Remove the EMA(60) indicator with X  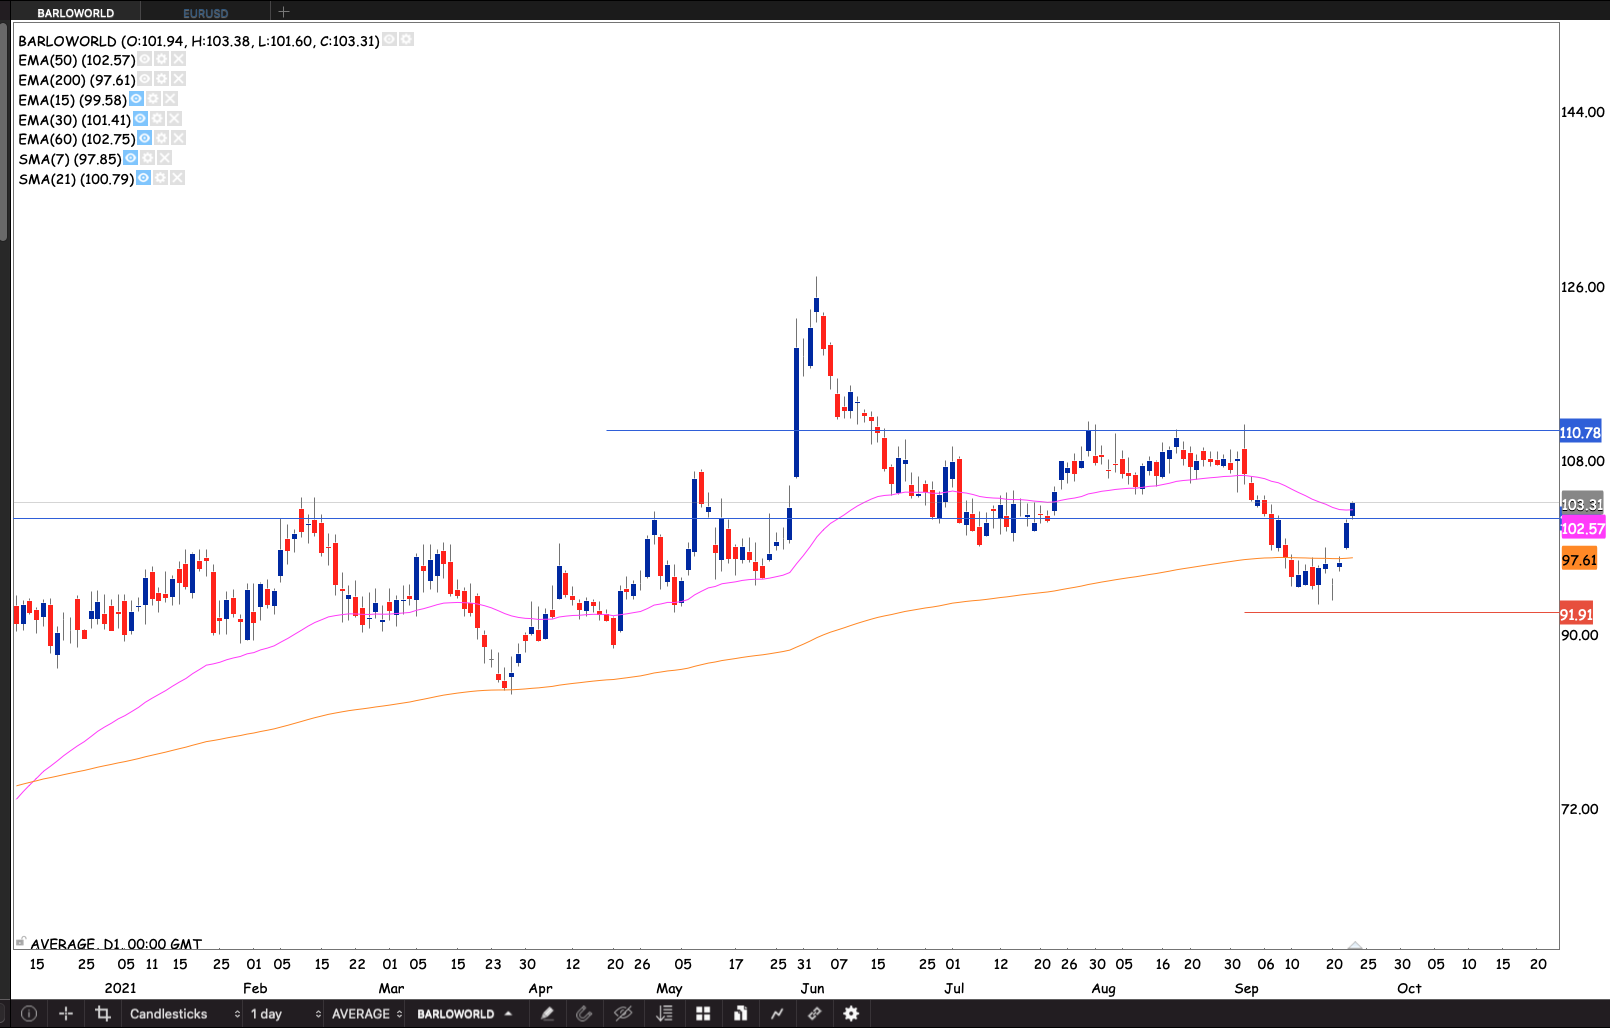178,138
